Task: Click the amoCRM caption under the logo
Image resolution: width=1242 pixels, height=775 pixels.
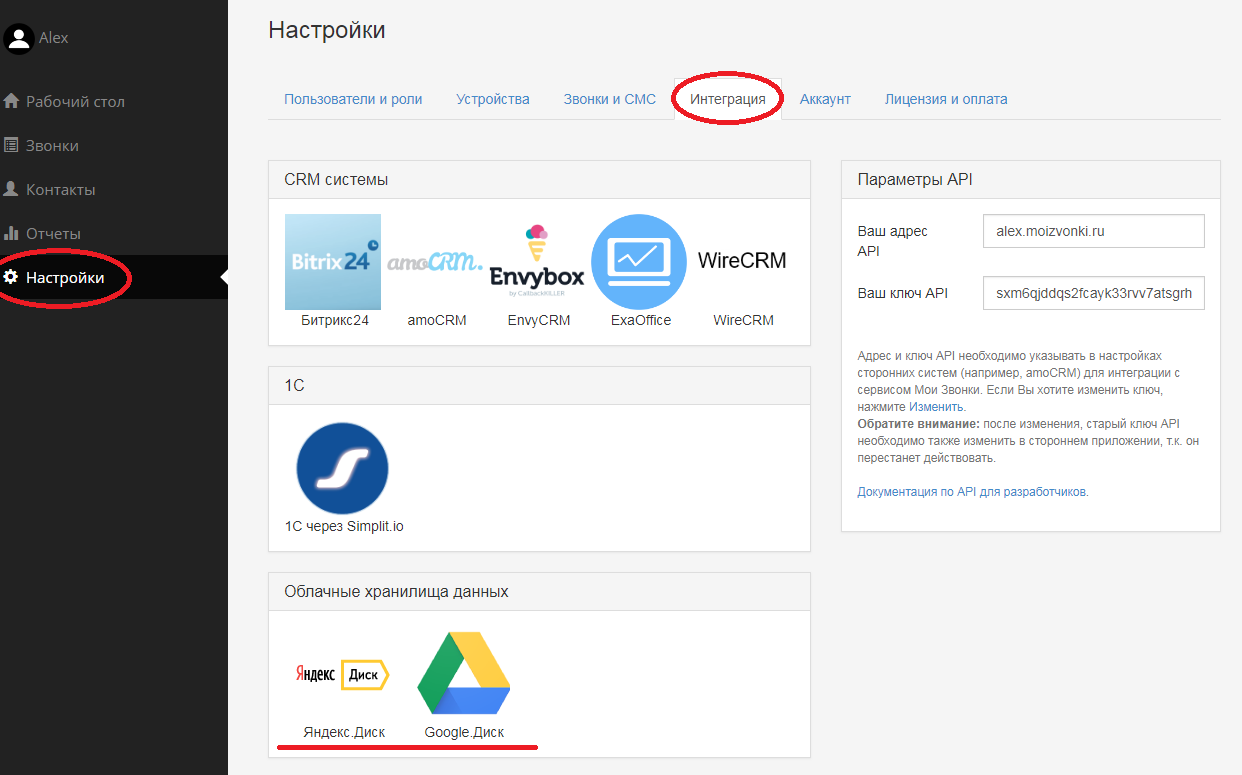Action: [x=437, y=320]
